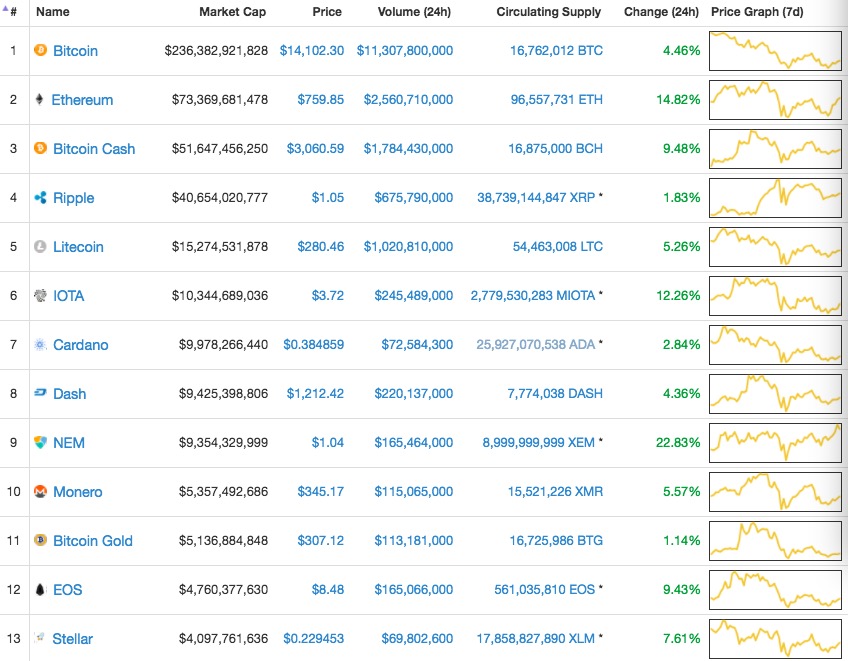The image size is (848, 661).
Task: Click the Monero logo icon
Action: 40,492
